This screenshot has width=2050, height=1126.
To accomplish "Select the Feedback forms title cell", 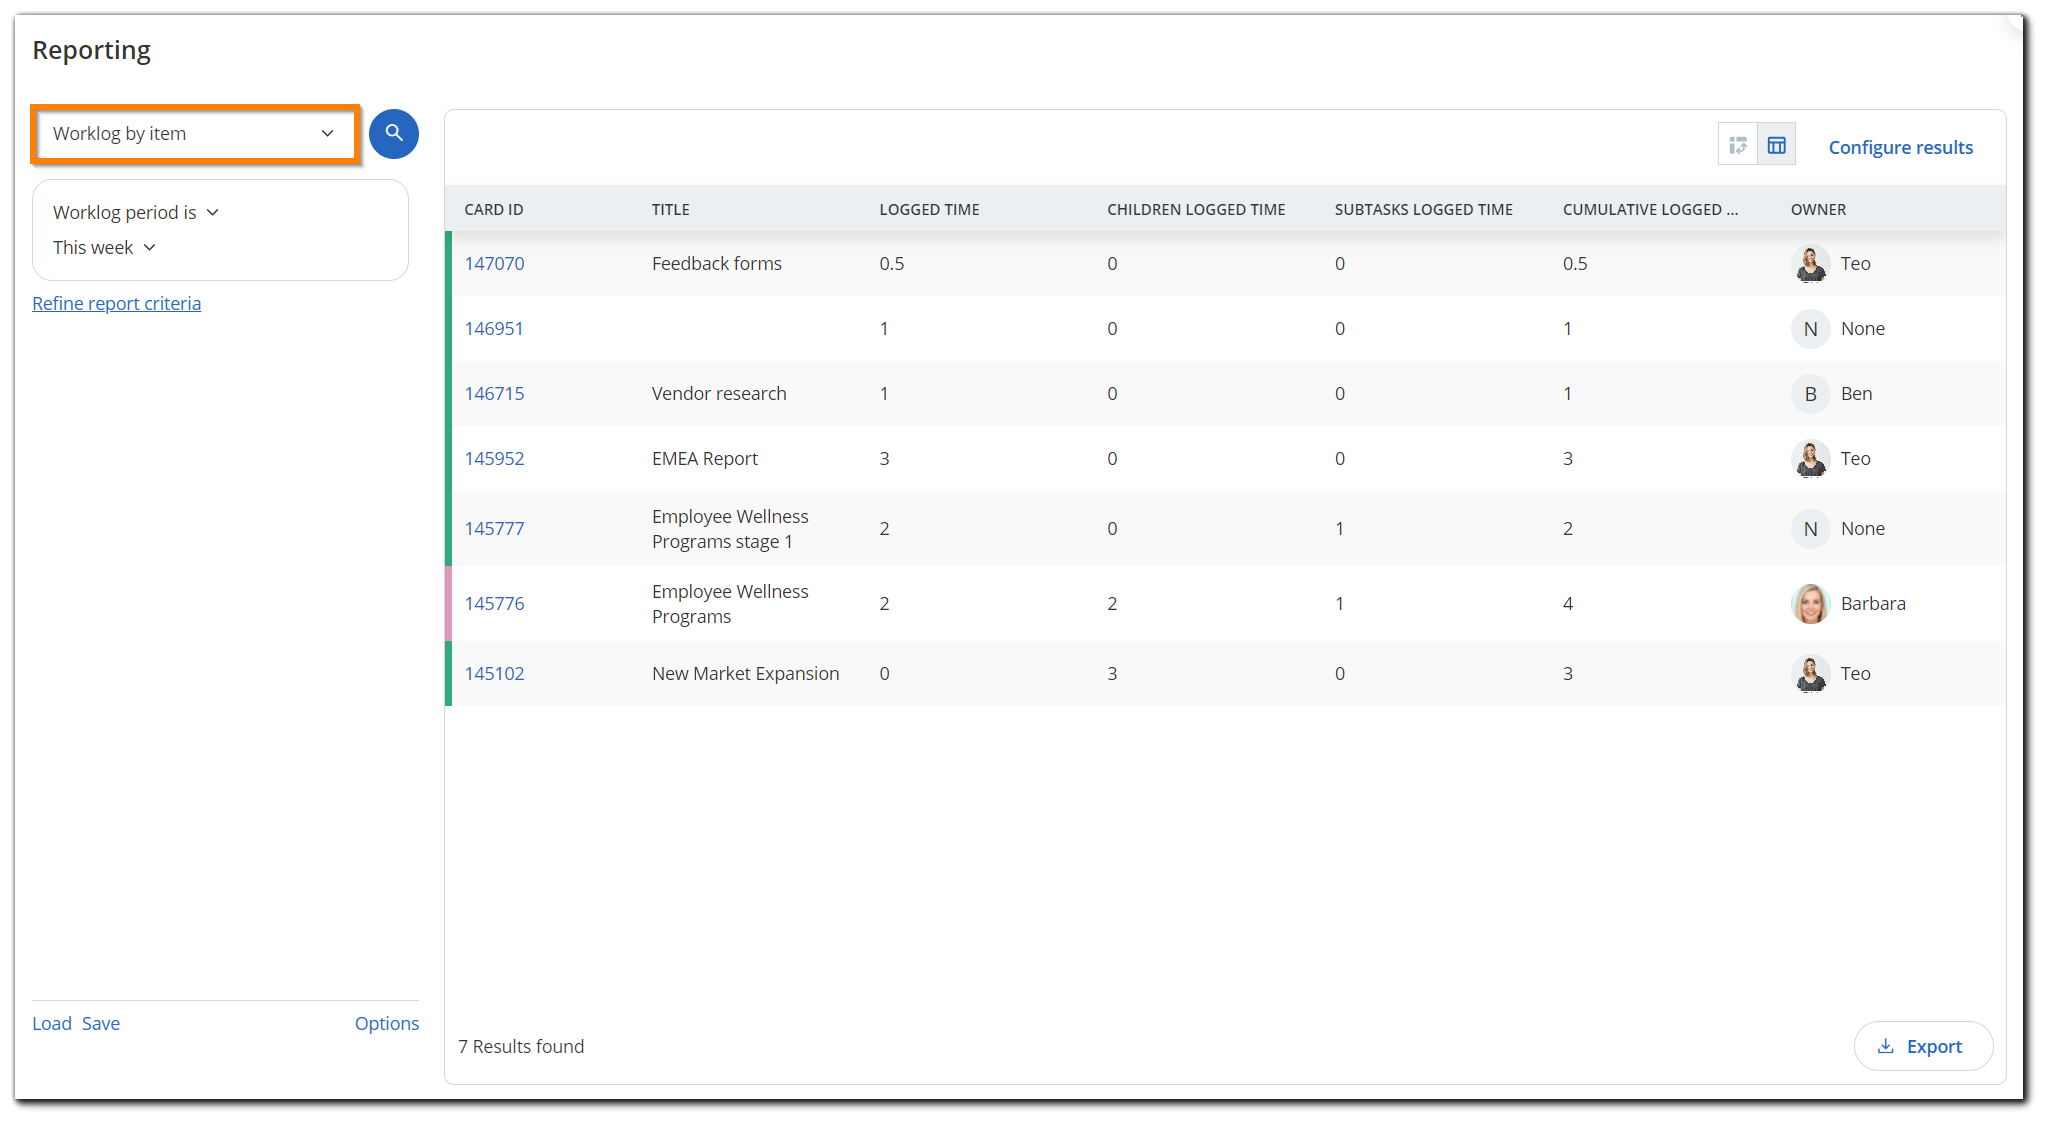I will [717, 264].
